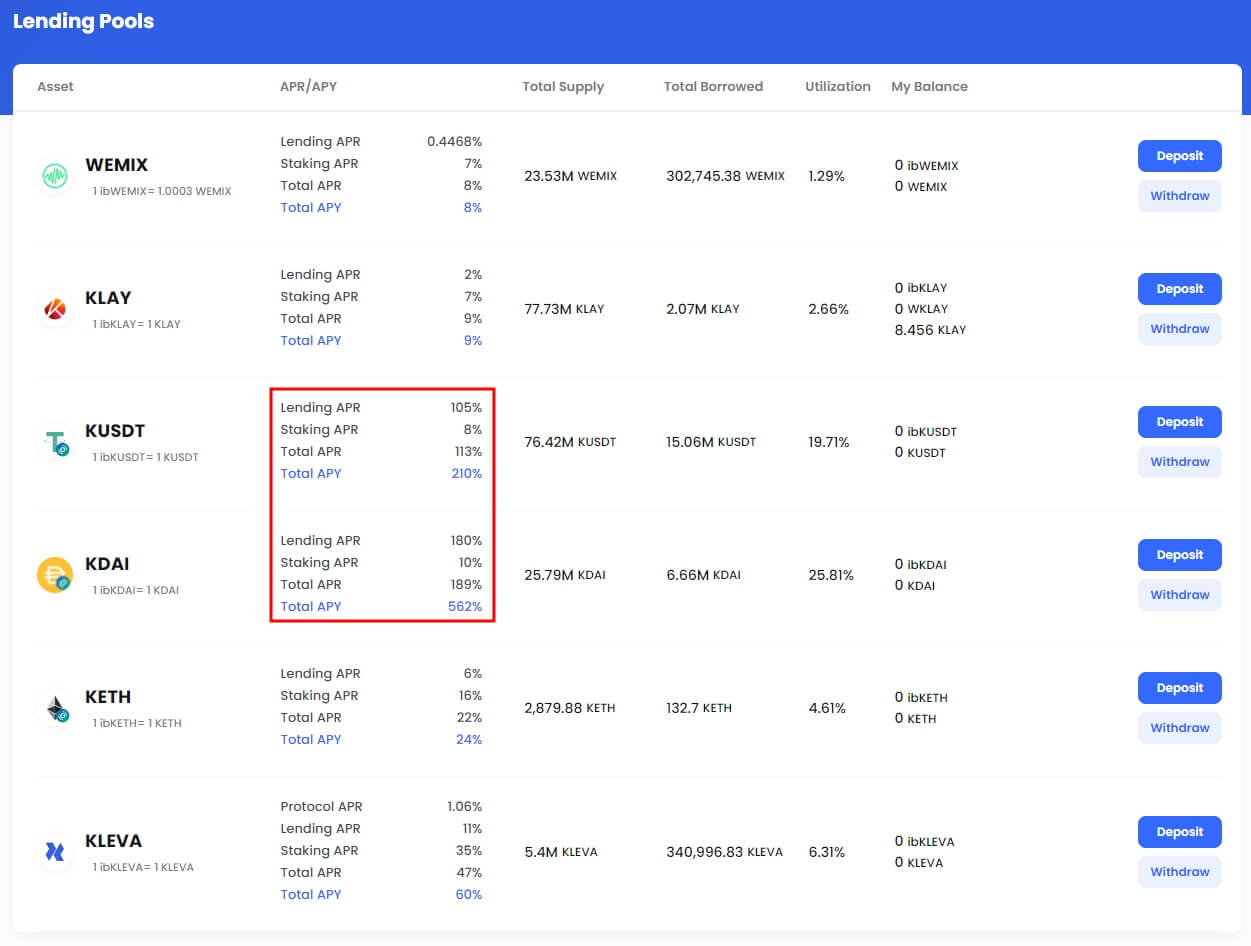Click the WEMIX Lending APR value 0.4468%
Viewport: 1251px width, 946px height.
(455, 142)
